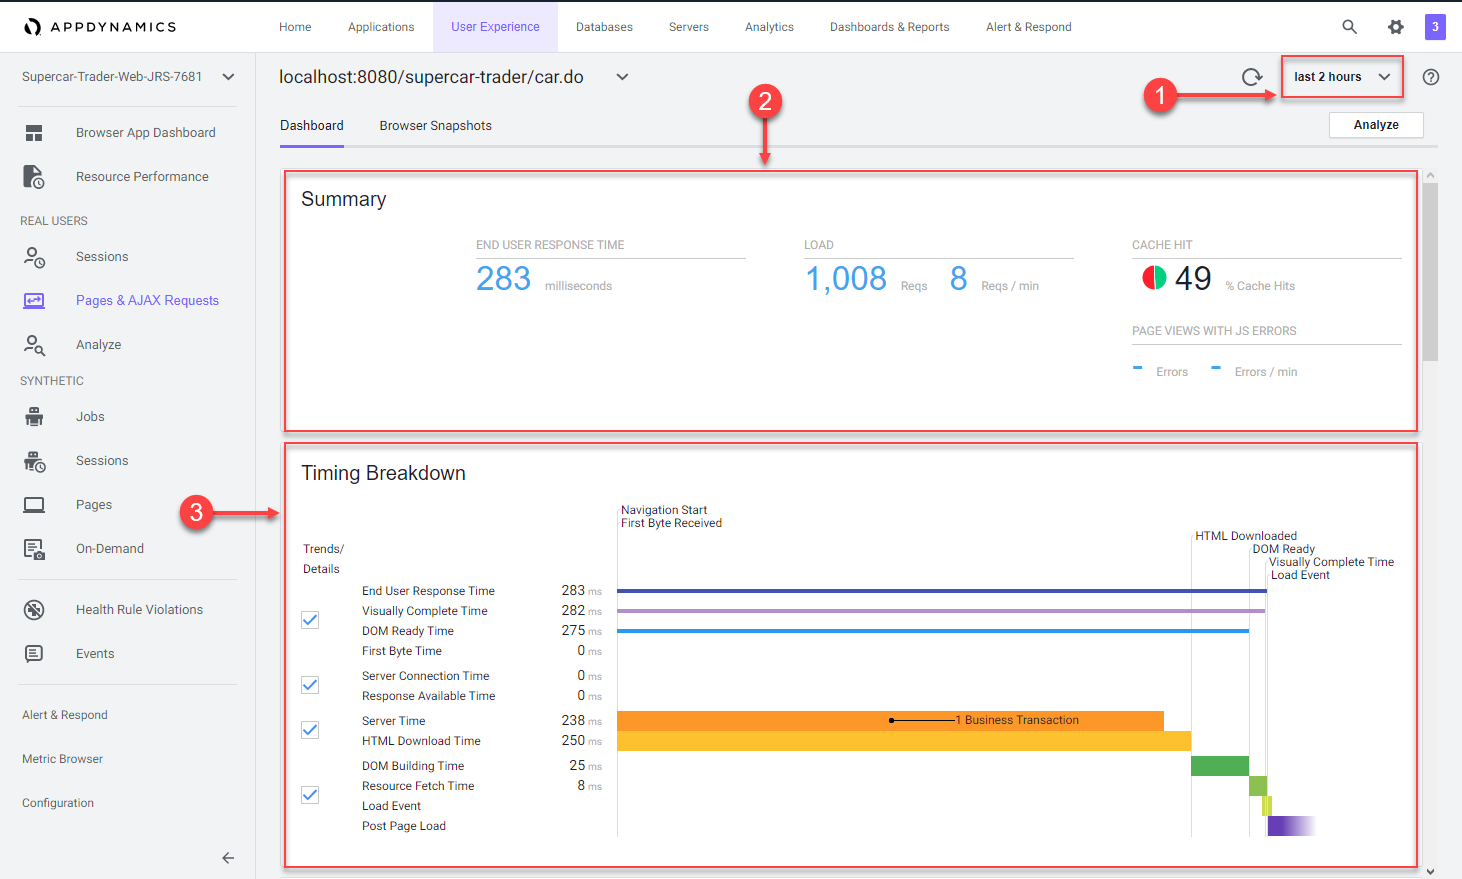Expand the Supercar-Trader-Web-JRS-7681 application selector
This screenshot has height=879, width=1462.
click(x=128, y=77)
